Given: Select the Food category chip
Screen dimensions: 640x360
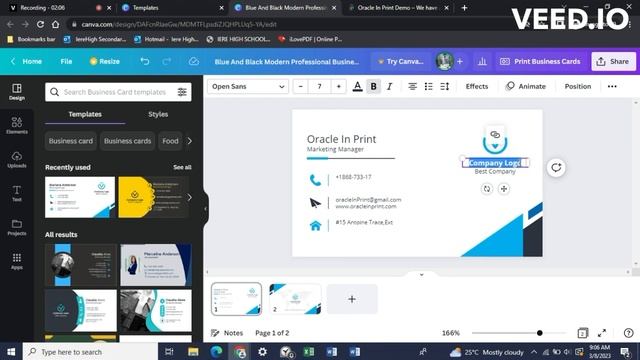Looking at the screenshot, I should point(170,141).
